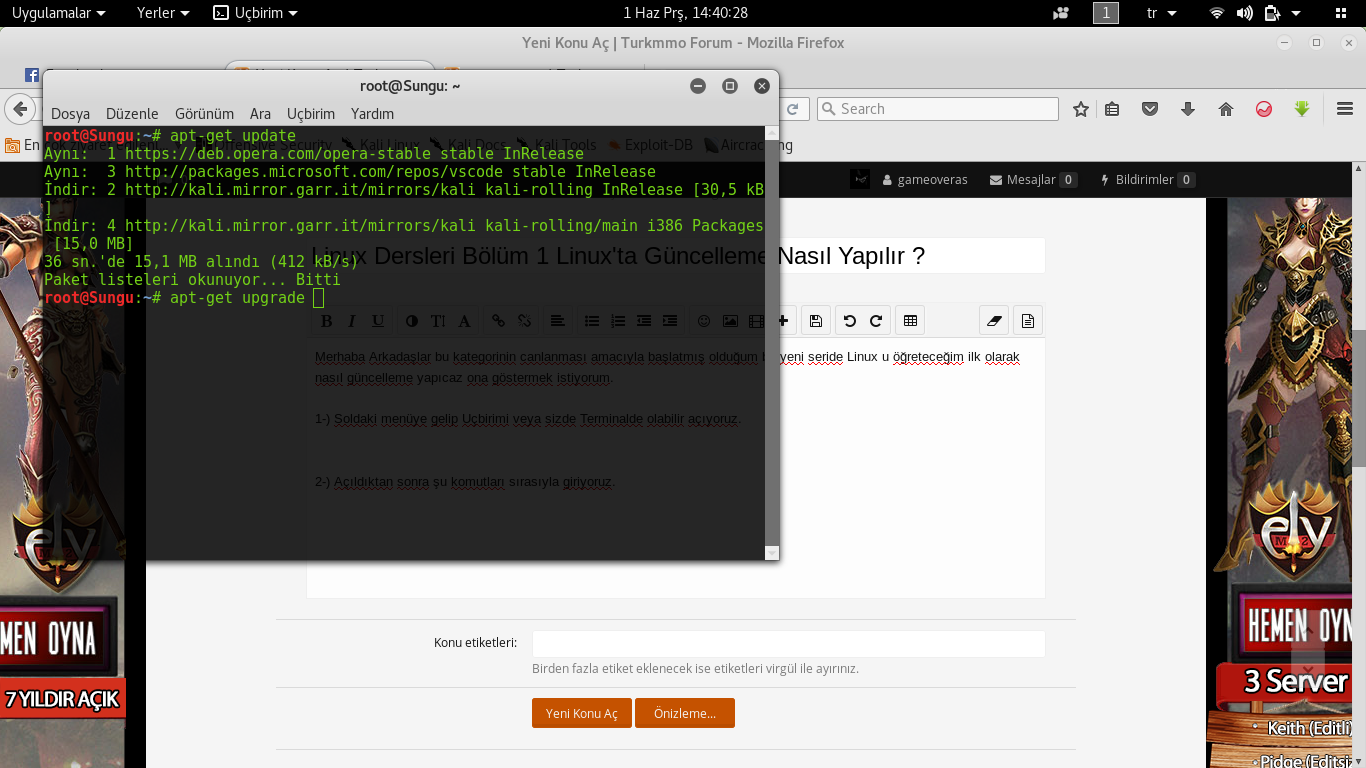Maximize the root@Sungu terminal window
Viewport: 1366px width, 768px height.
click(730, 86)
